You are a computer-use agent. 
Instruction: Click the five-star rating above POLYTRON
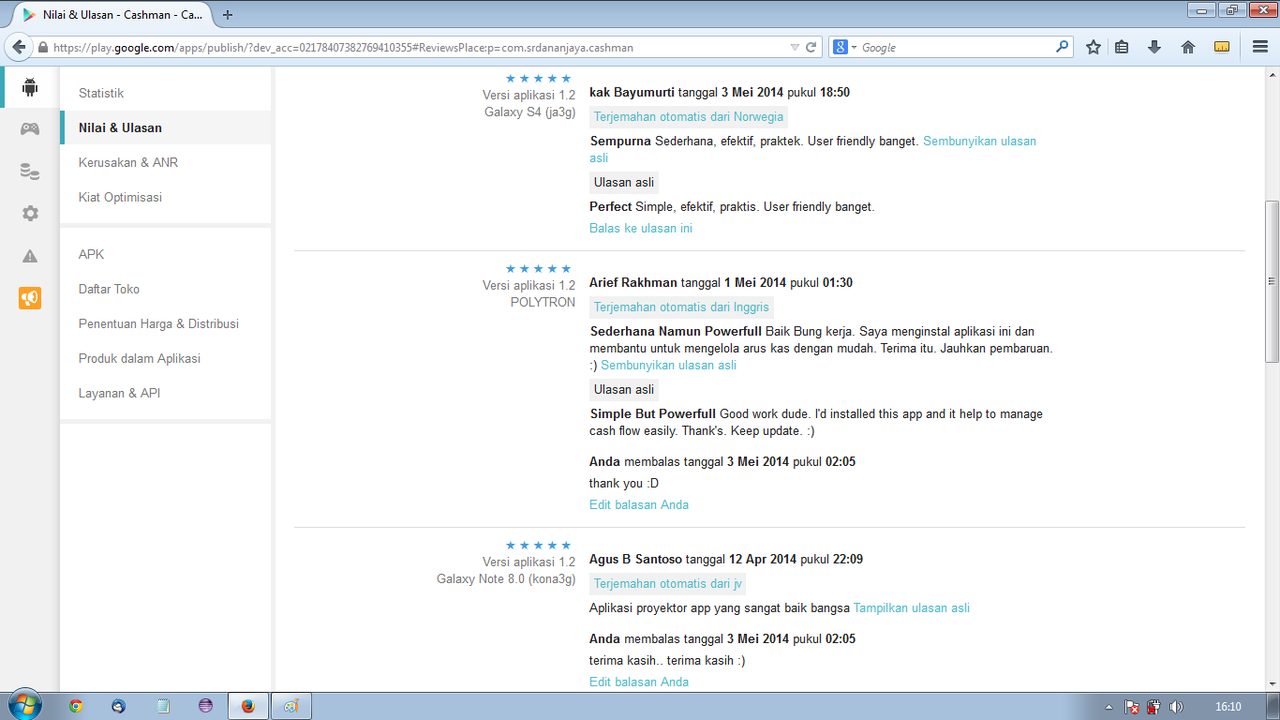click(539, 268)
